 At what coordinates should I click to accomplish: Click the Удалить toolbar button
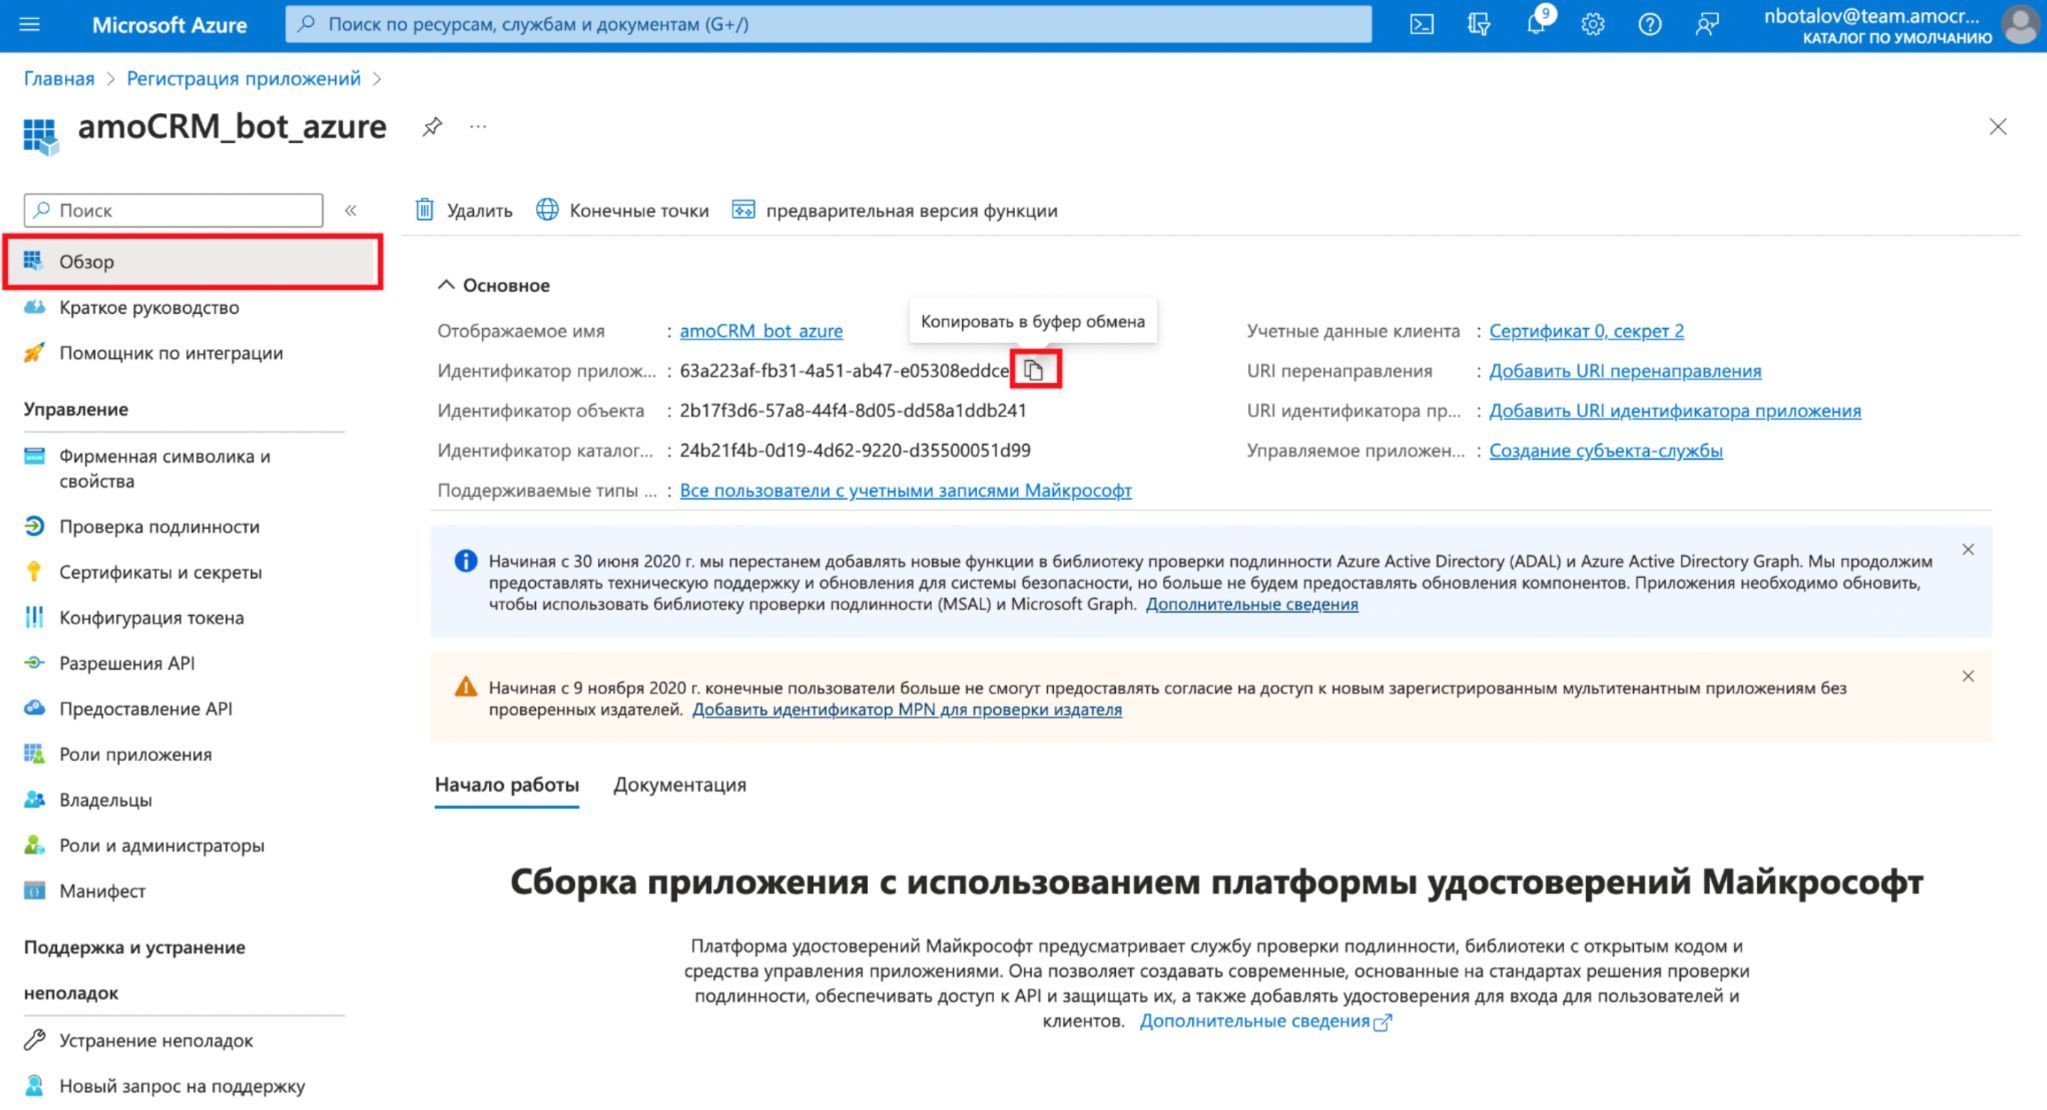pos(464,210)
